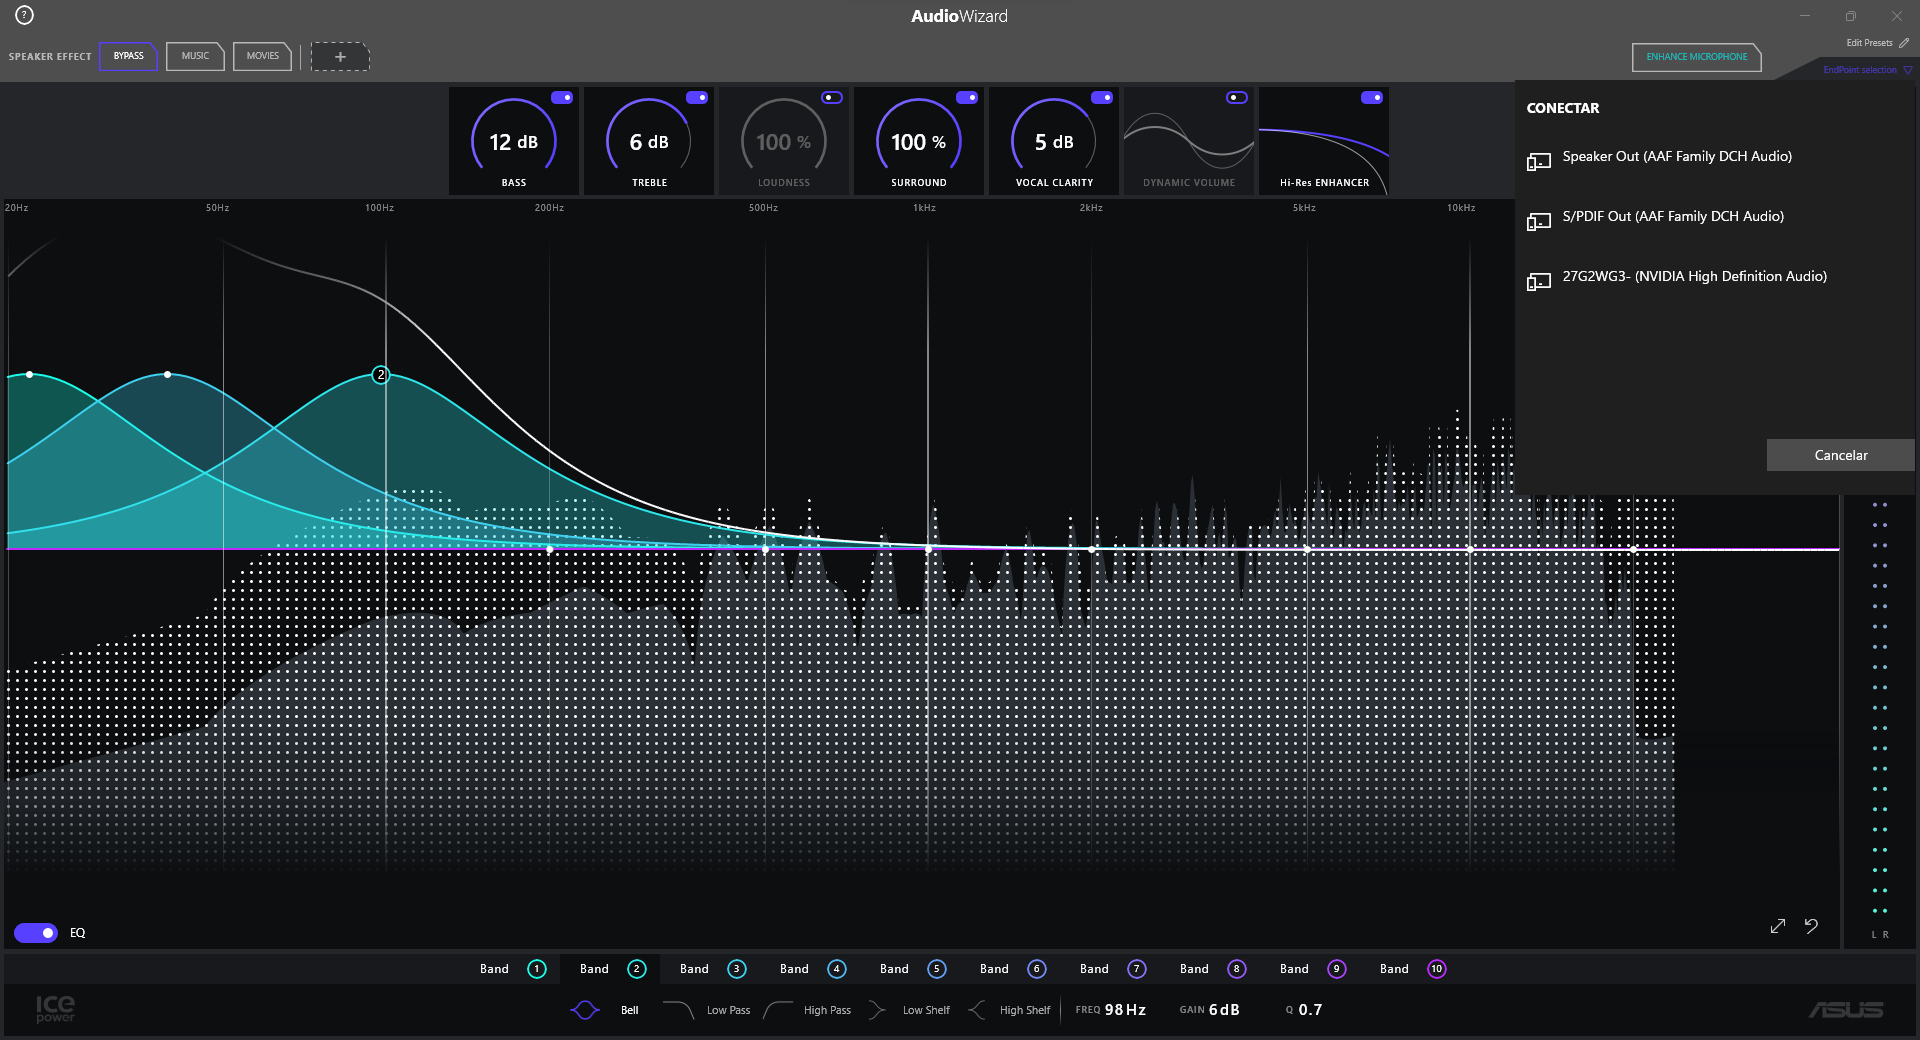Select Band 7 circle icon
Image resolution: width=1920 pixels, height=1040 pixels.
tap(1137, 969)
